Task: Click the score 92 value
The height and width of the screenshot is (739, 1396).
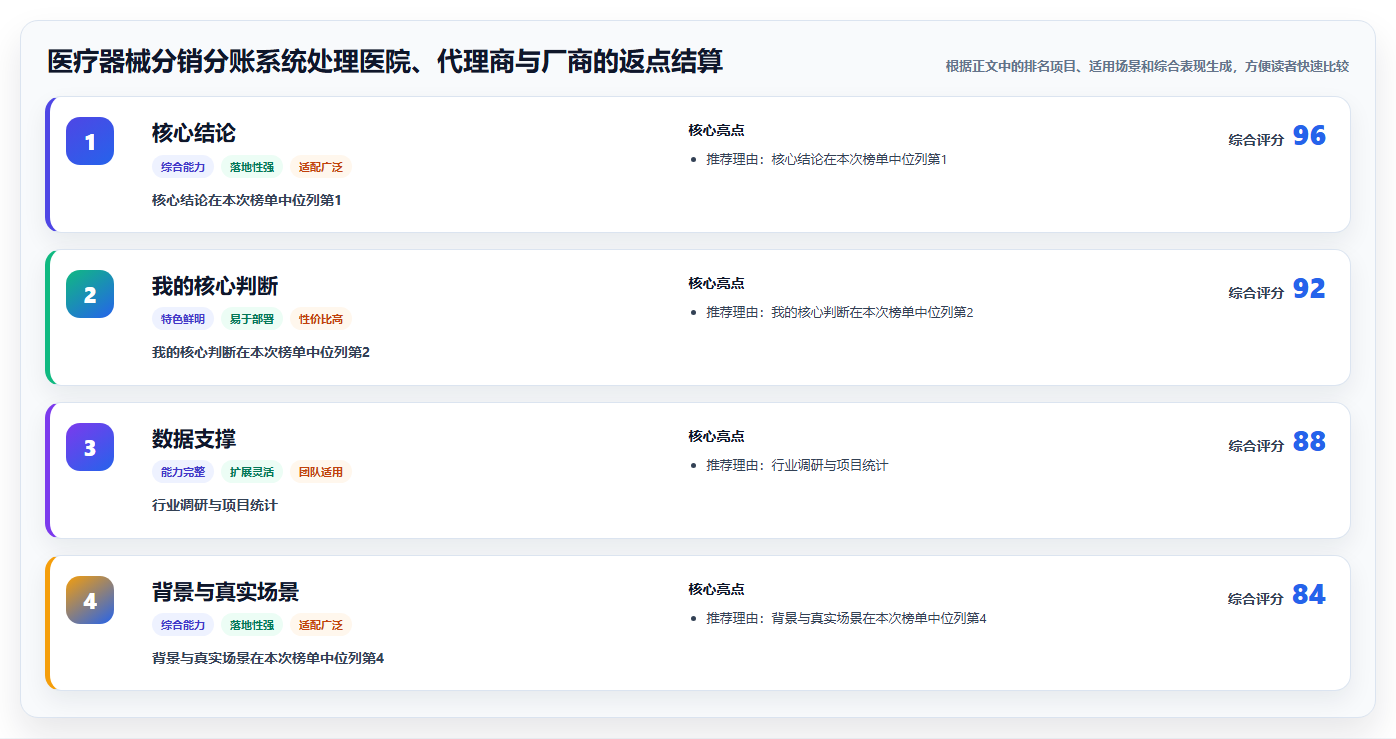Action: pos(1309,289)
